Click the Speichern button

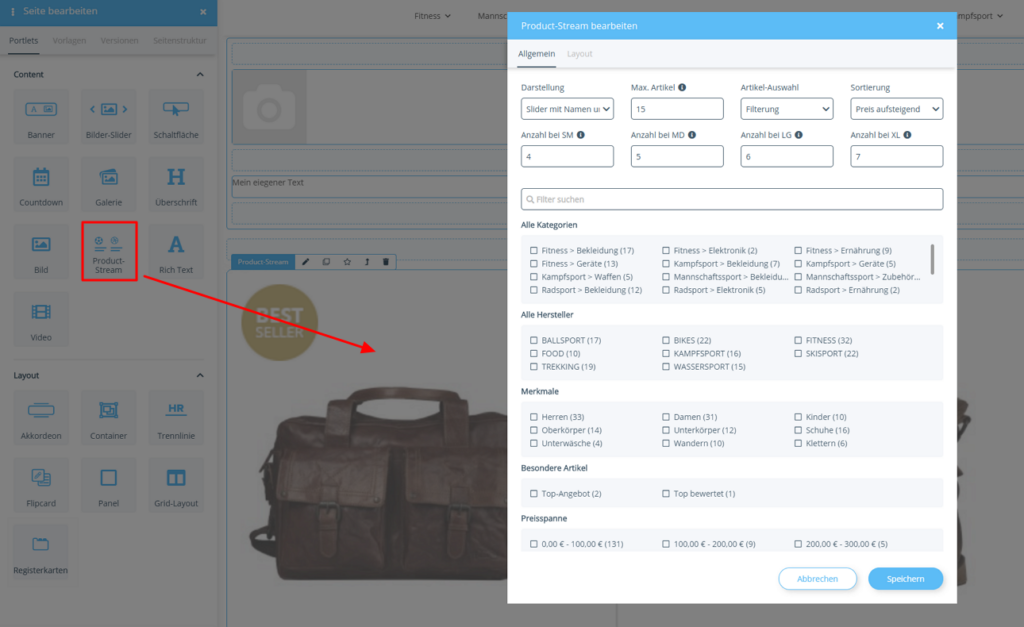tap(905, 578)
